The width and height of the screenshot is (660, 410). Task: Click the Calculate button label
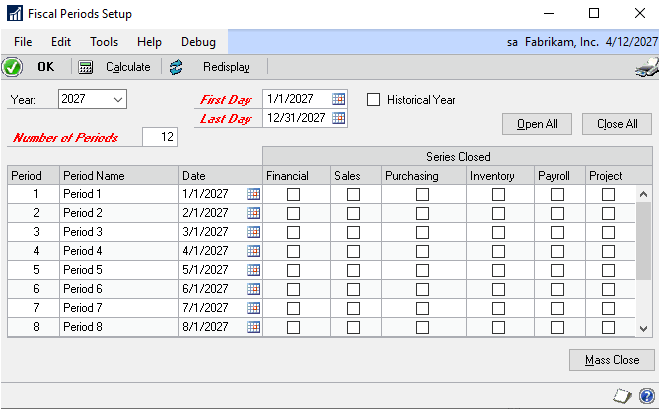(x=128, y=67)
